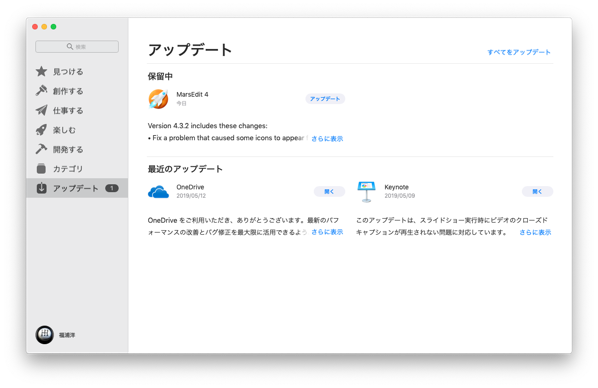Image resolution: width=598 pixels, height=388 pixels.
Task: Click the green maximize window button
Action: (53, 27)
